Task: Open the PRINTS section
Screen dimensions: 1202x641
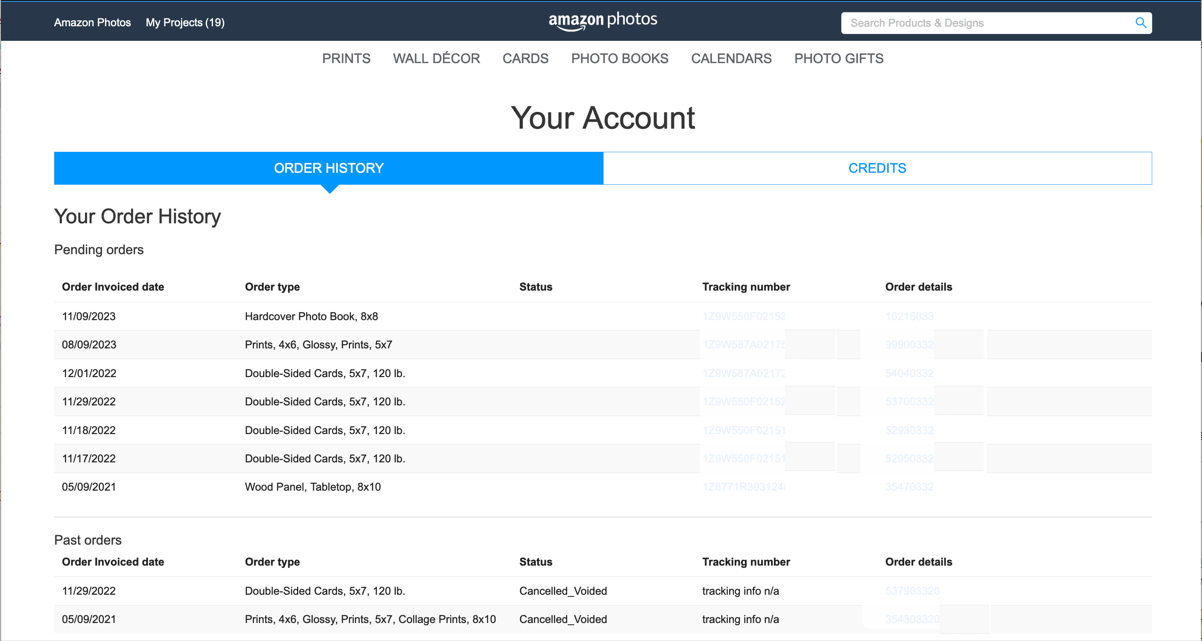Action: 346,58
